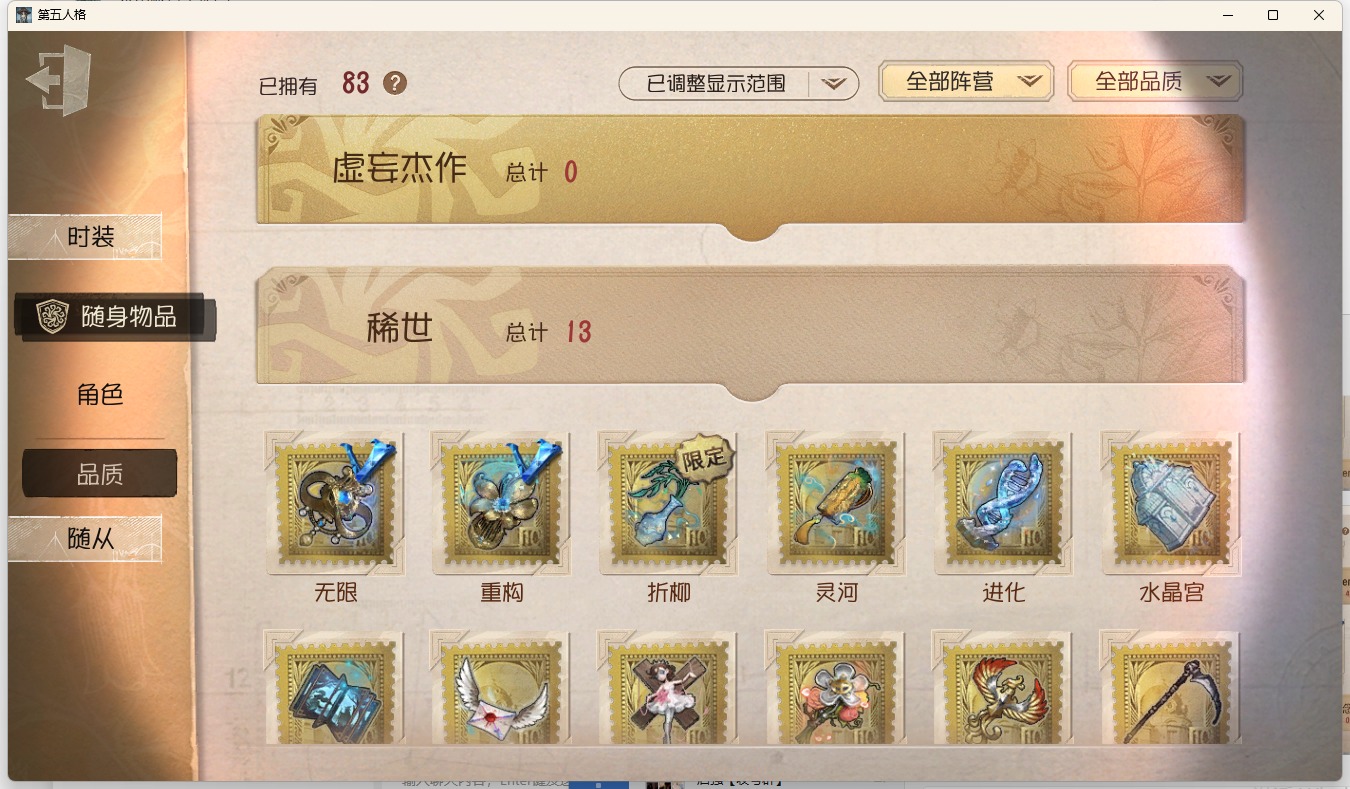This screenshot has height=789, width=1350.
Task: Select the 随身物品 tab
Action: click(x=115, y=317)
